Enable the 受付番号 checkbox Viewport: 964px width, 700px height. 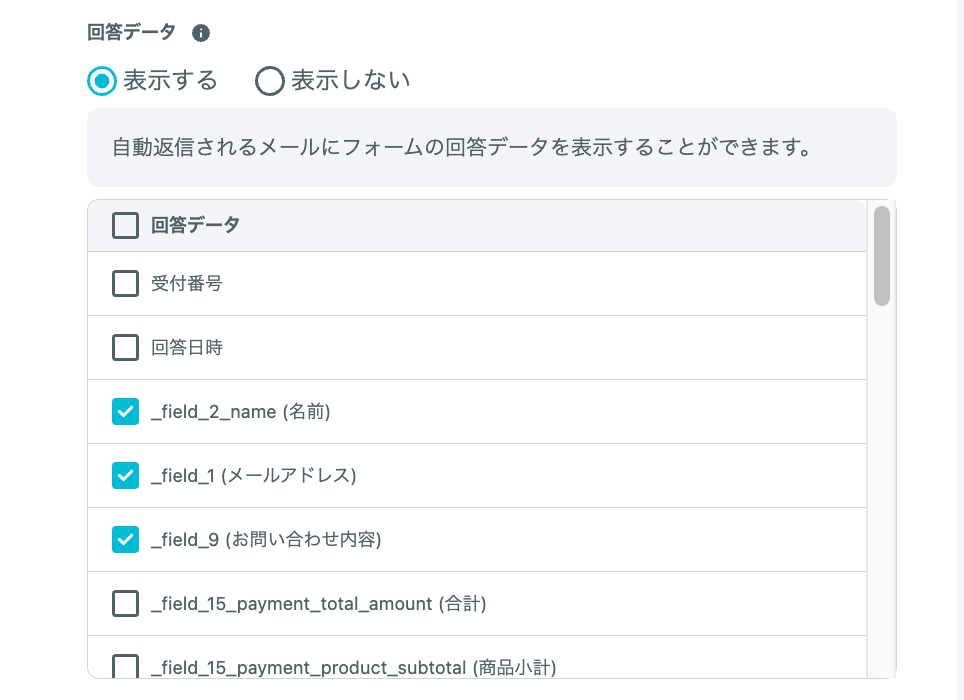click(x=125, y=284)
